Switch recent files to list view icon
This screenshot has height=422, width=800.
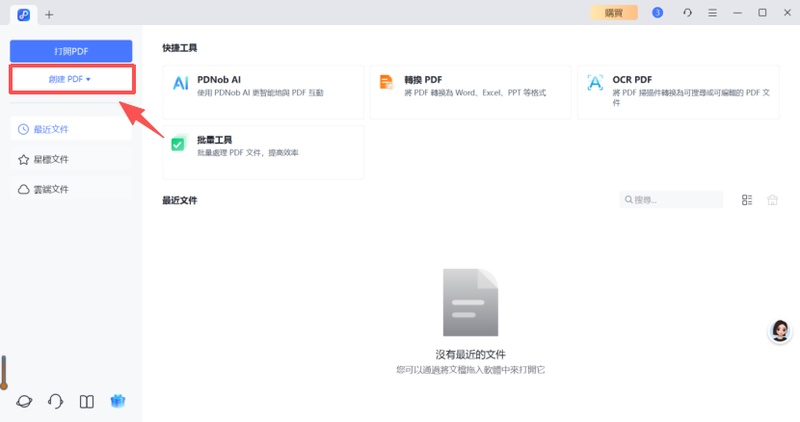pos(747,200)
